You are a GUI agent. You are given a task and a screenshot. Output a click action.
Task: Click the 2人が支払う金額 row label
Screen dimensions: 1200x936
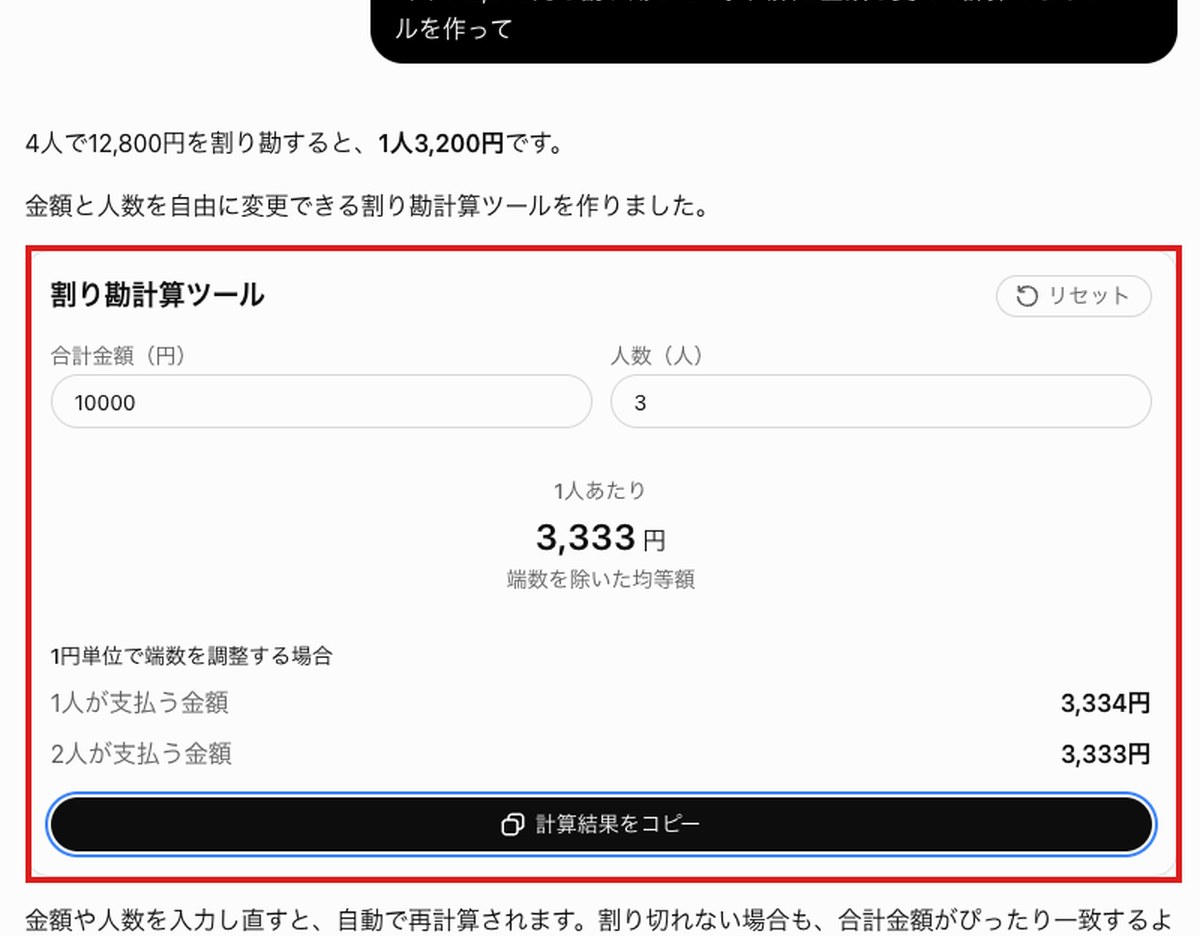click(x=141, y=753)
